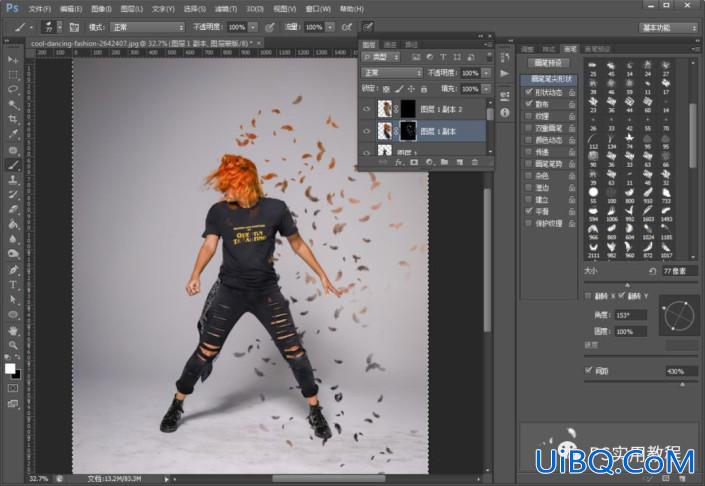Click the add layer style fx icon
The width and height of the screenshot is (705, 486).
pos(398,162)
